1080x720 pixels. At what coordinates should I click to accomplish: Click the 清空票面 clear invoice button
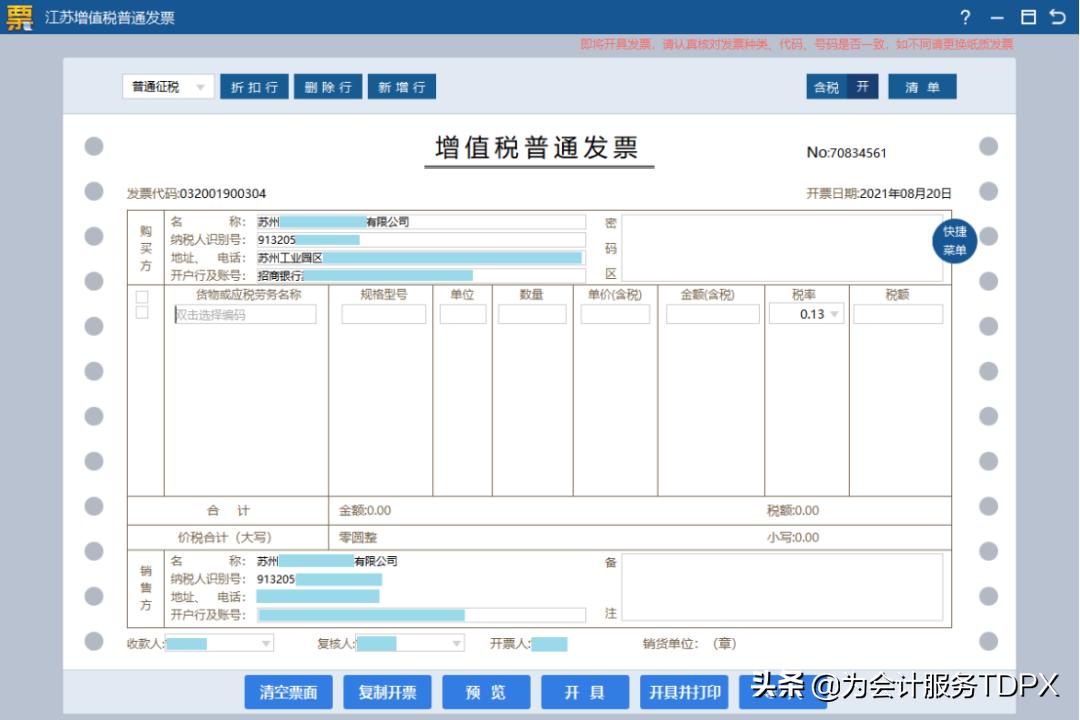288,691
